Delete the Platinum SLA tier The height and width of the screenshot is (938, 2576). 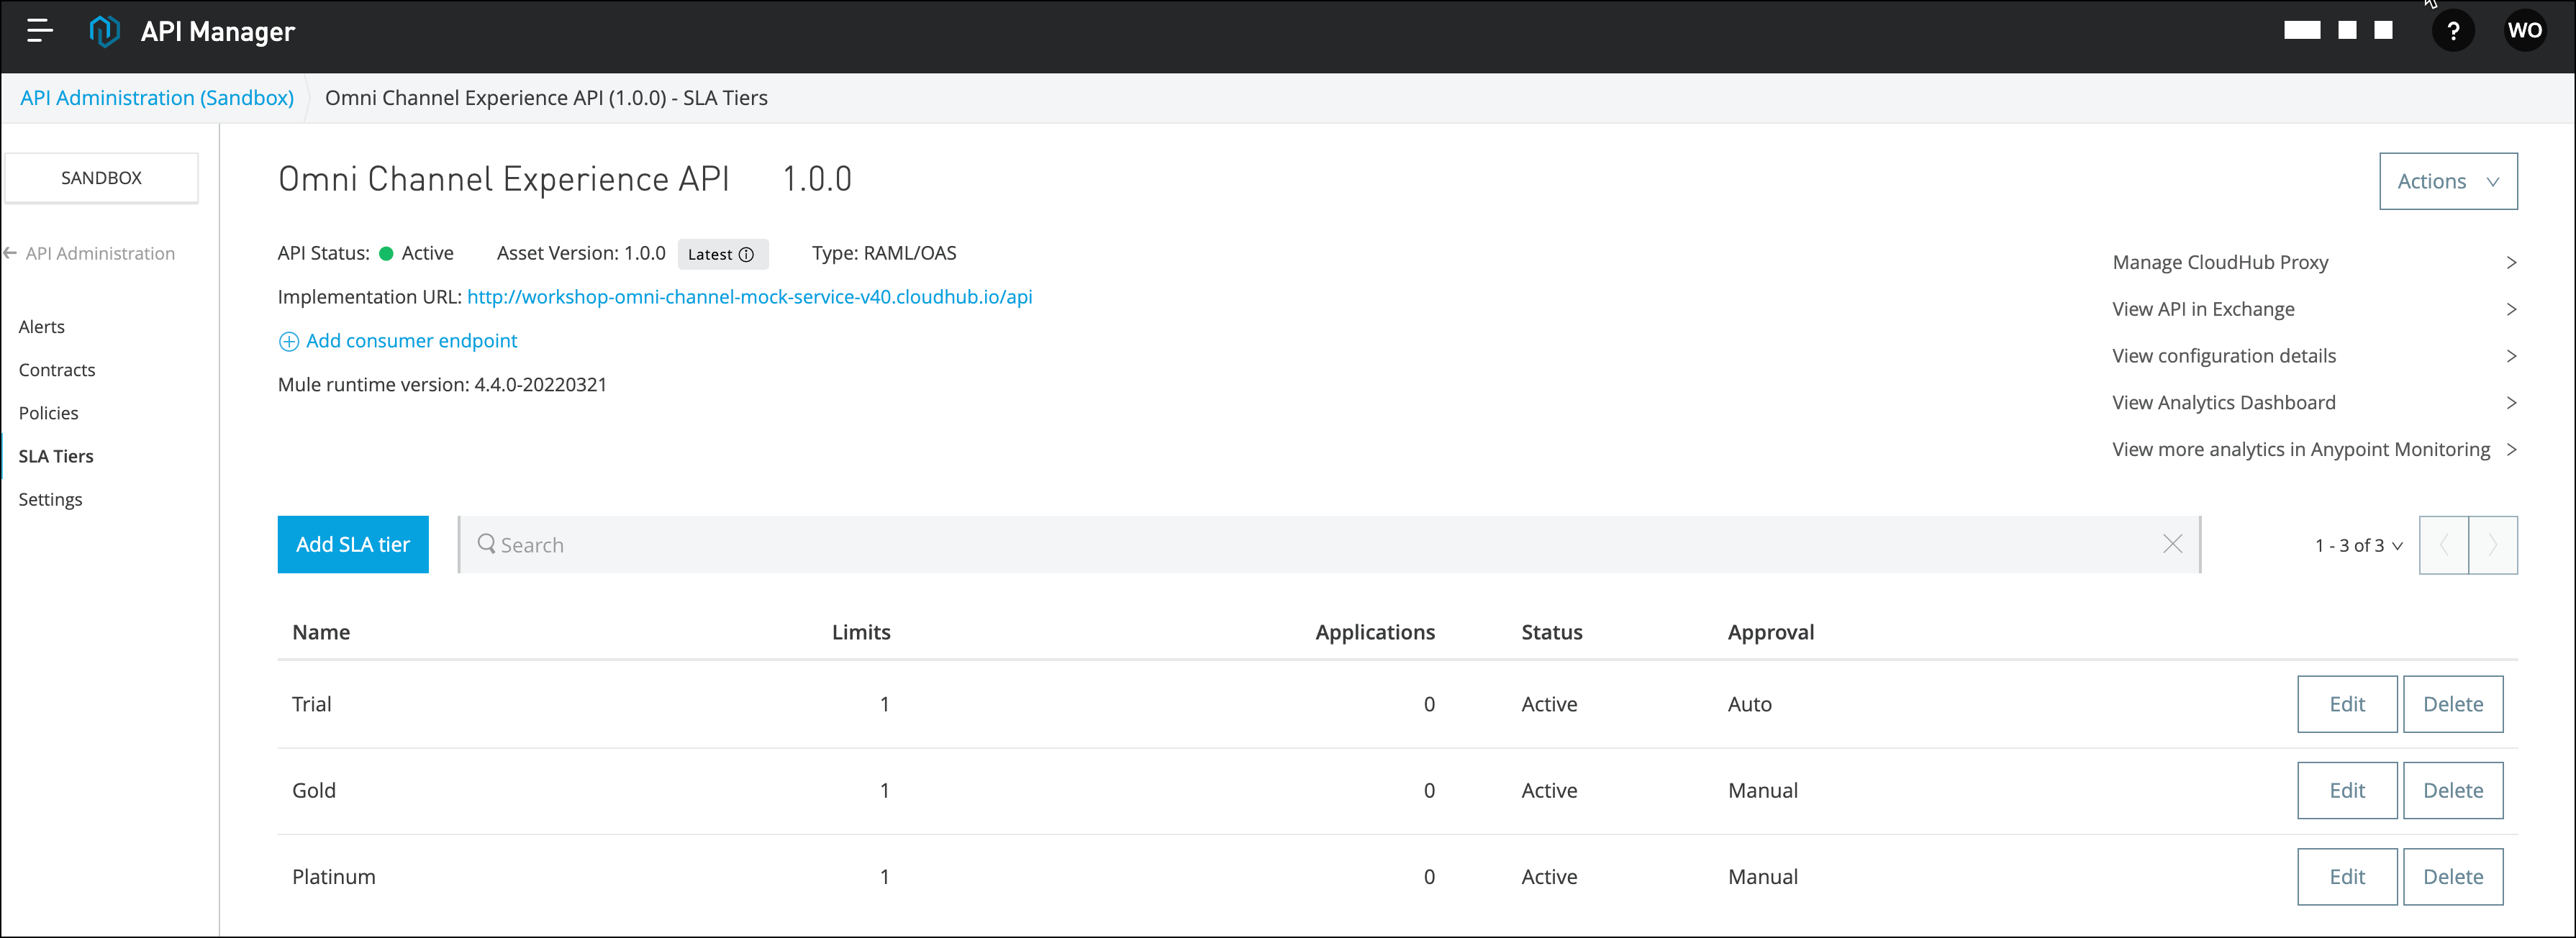coord(2453,877)
